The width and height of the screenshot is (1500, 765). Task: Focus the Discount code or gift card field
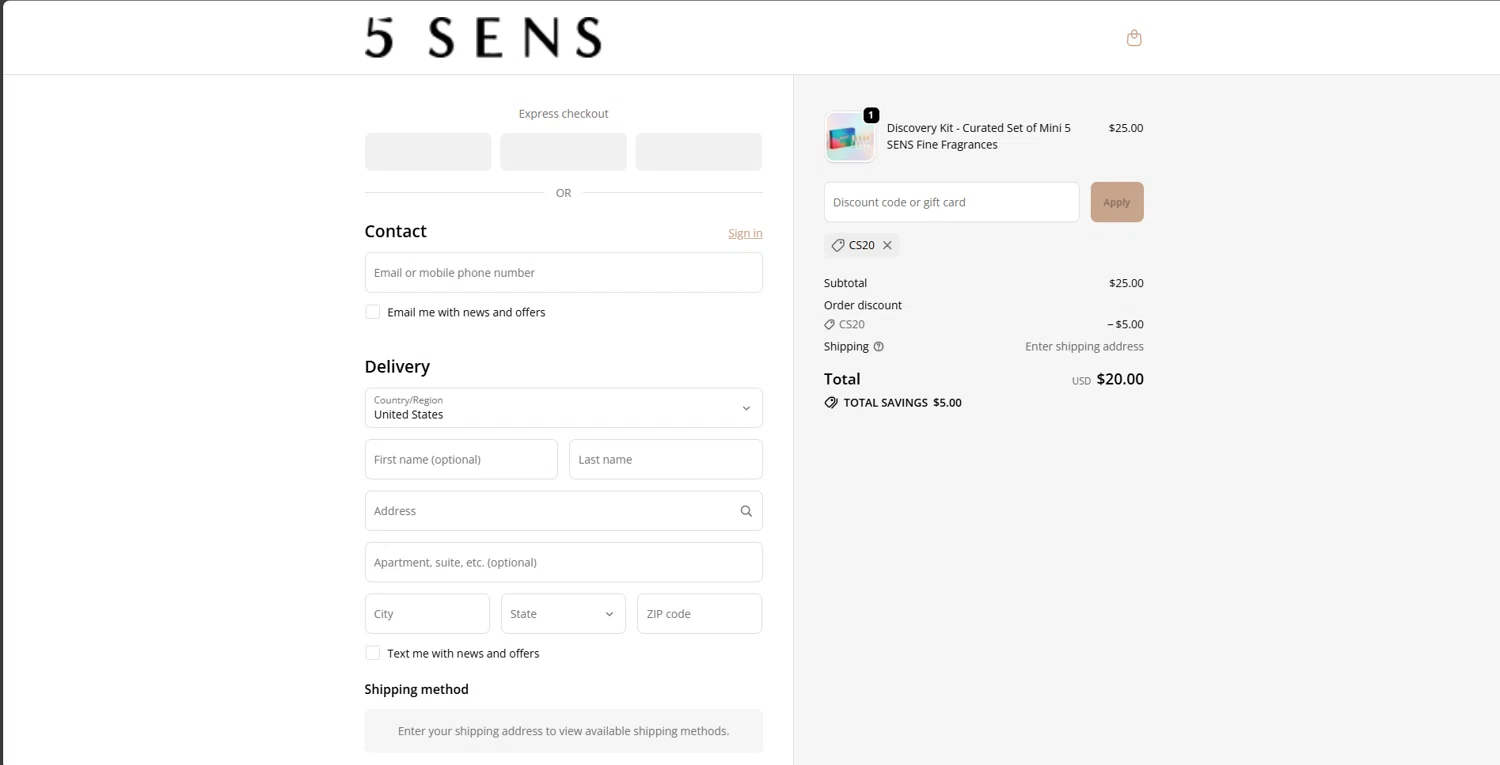(951, 202)
